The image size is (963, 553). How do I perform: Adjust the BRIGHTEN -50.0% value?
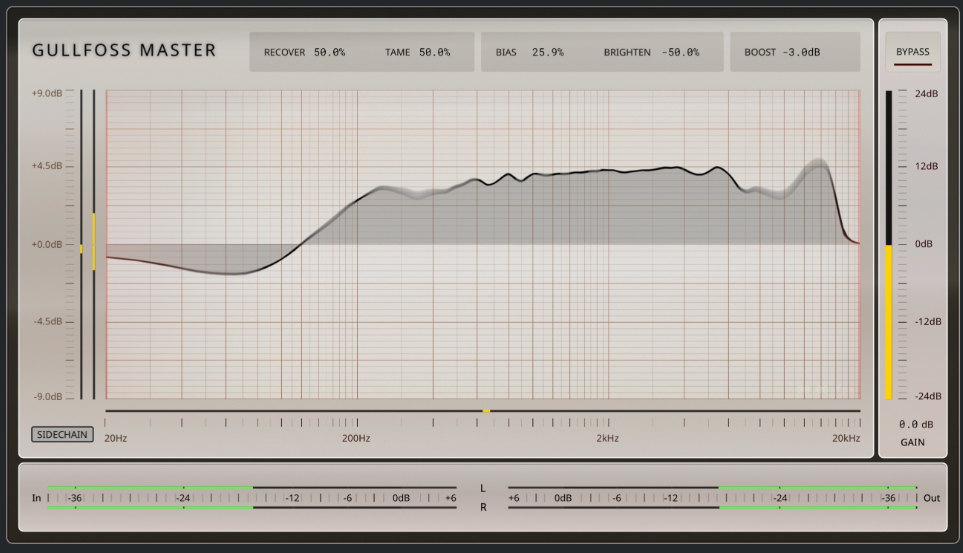[680, 52]
